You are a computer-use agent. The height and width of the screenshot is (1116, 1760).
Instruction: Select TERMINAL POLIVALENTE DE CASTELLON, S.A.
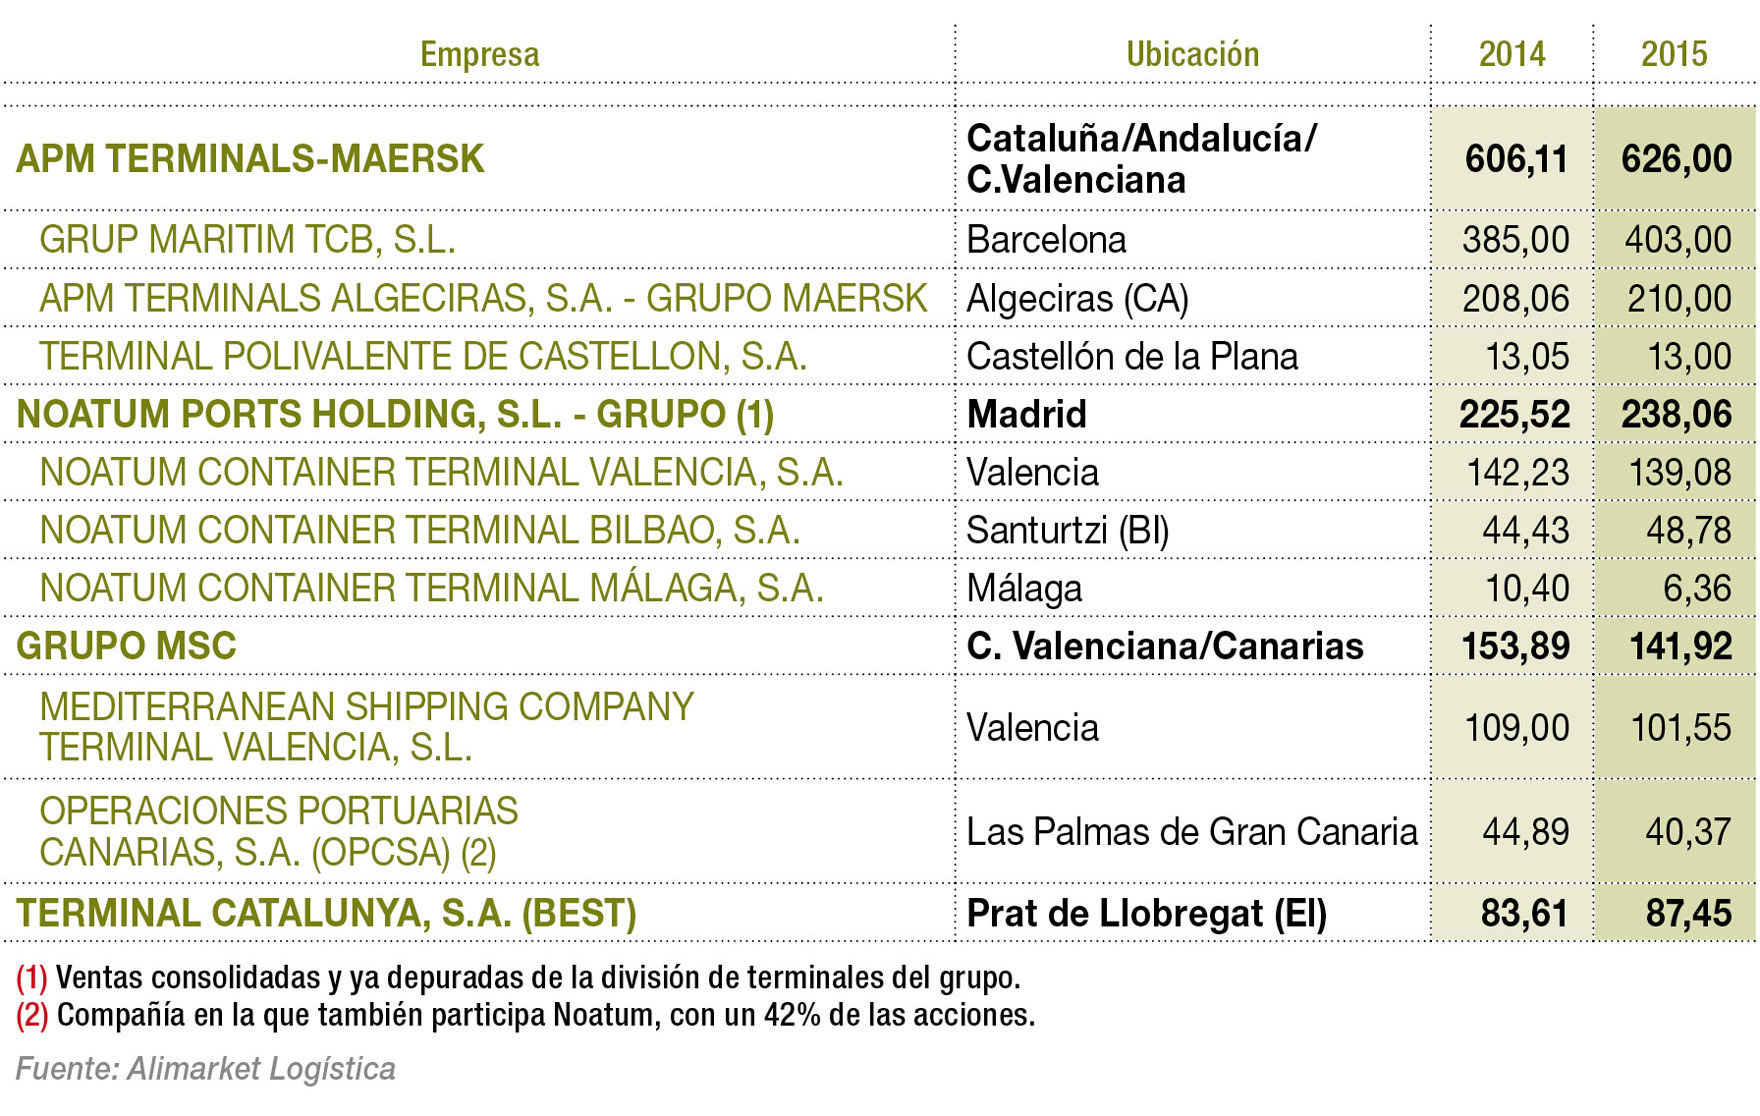422,356
